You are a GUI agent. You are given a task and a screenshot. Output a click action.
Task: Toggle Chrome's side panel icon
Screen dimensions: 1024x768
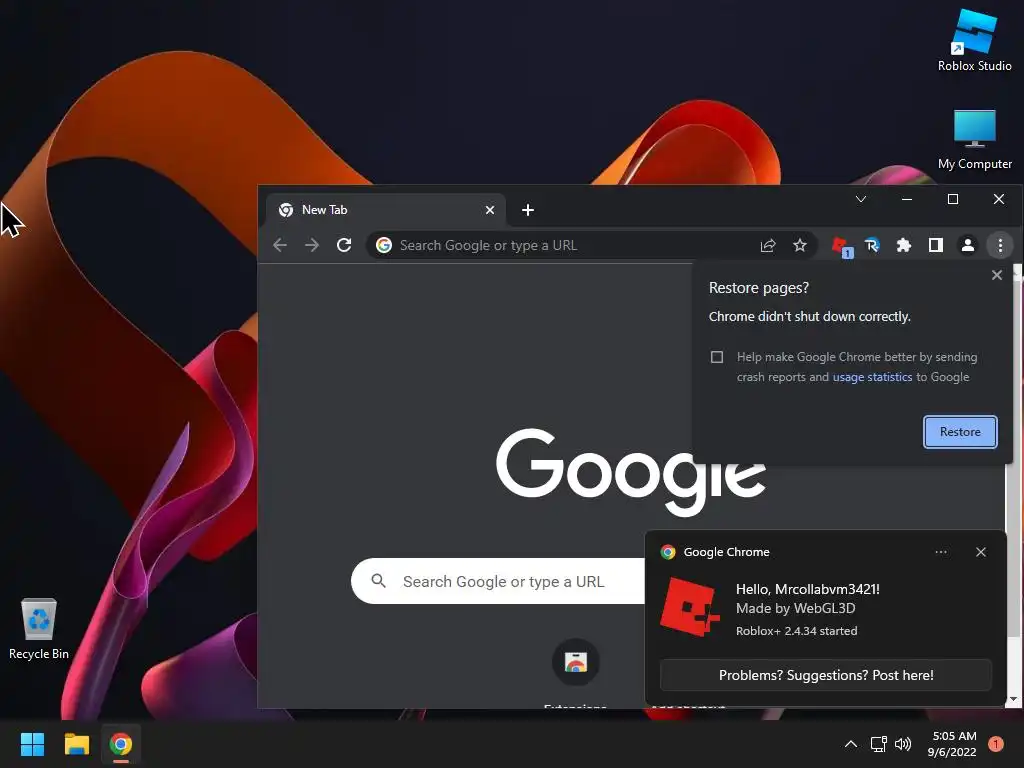click(x=936, y=246)
